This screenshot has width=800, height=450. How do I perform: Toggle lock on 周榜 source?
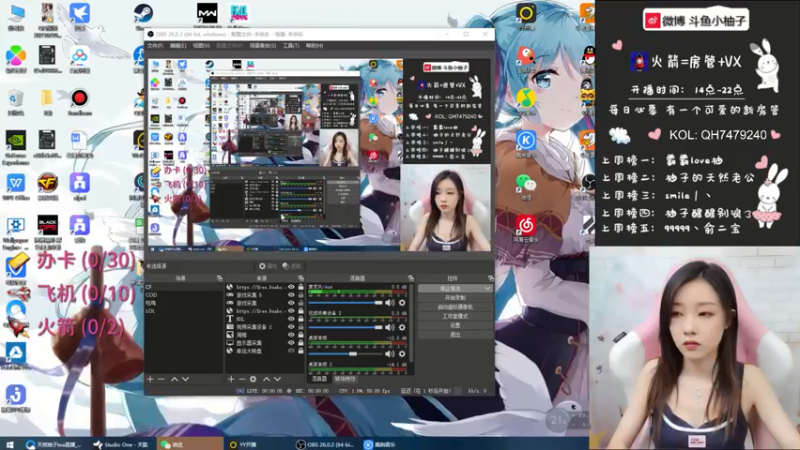click(301, 335)
